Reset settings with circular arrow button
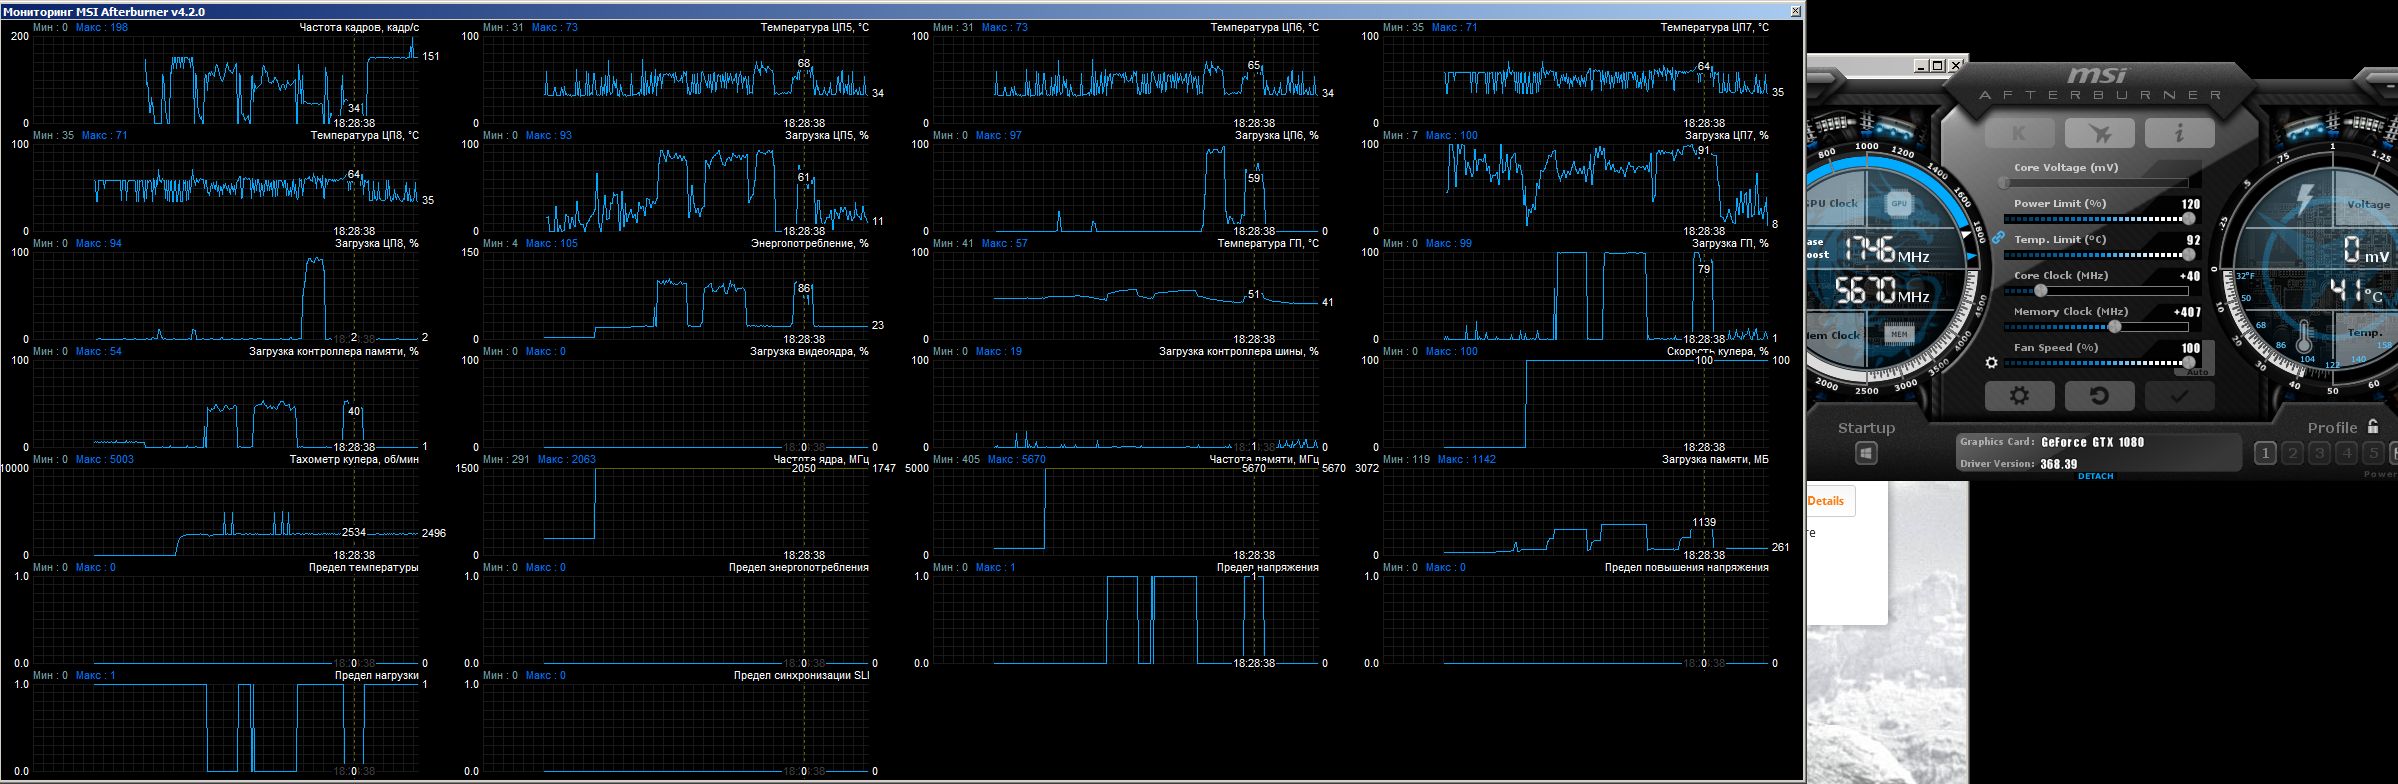Screen dimensions: 2398x784 coord(2099,395)
